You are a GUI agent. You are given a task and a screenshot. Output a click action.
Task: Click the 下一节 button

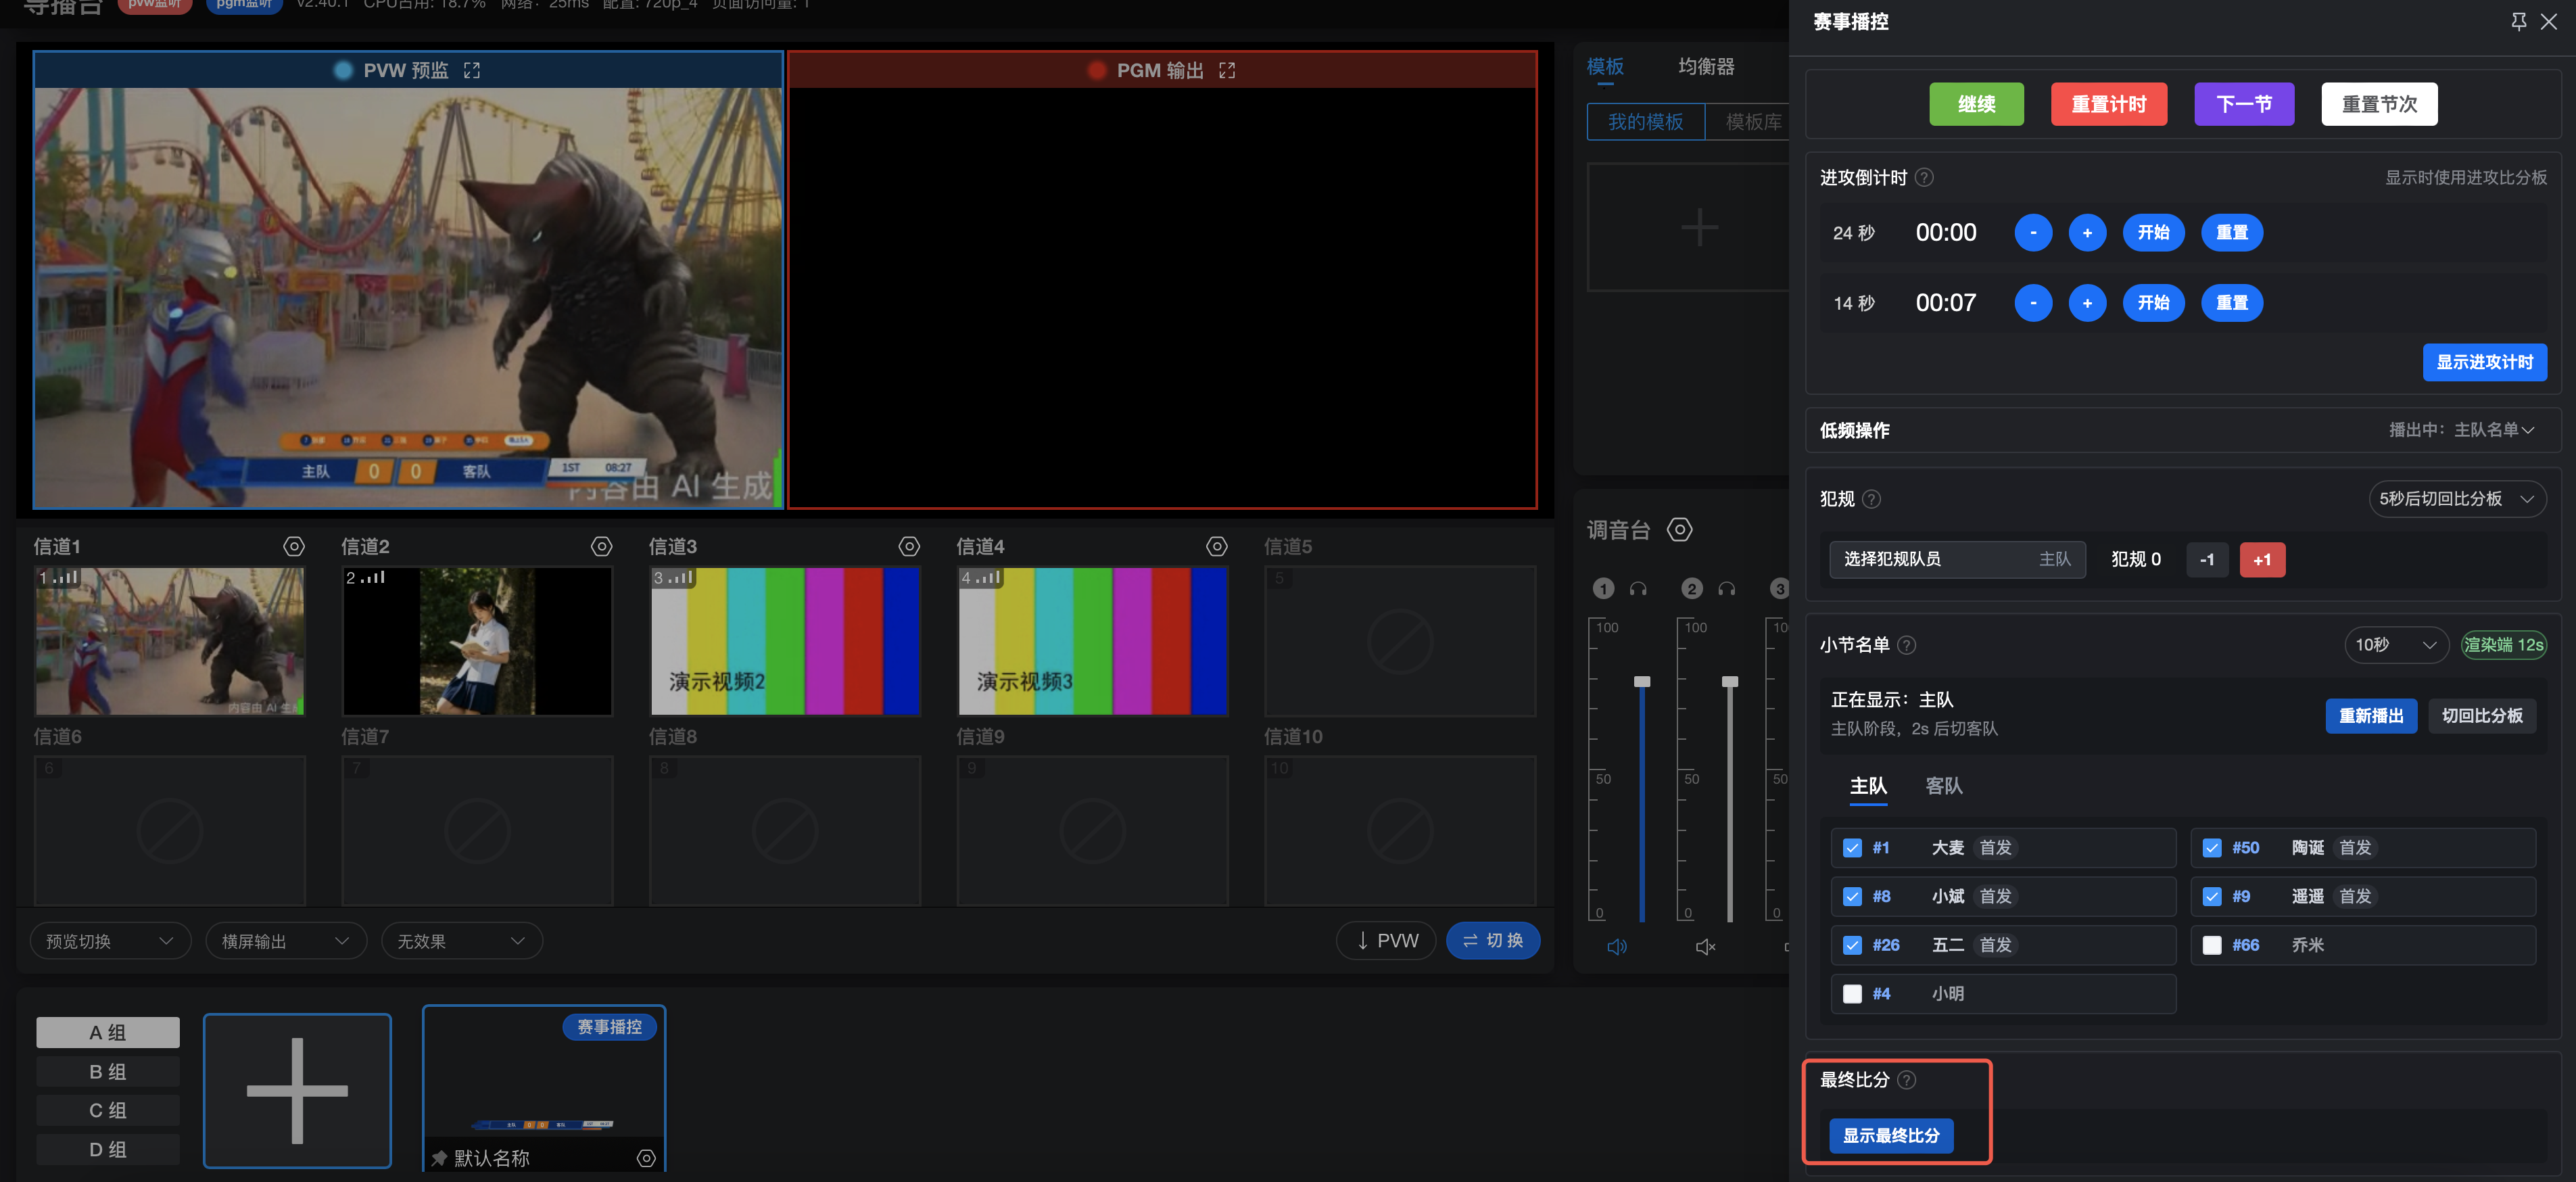[2244, 104]
